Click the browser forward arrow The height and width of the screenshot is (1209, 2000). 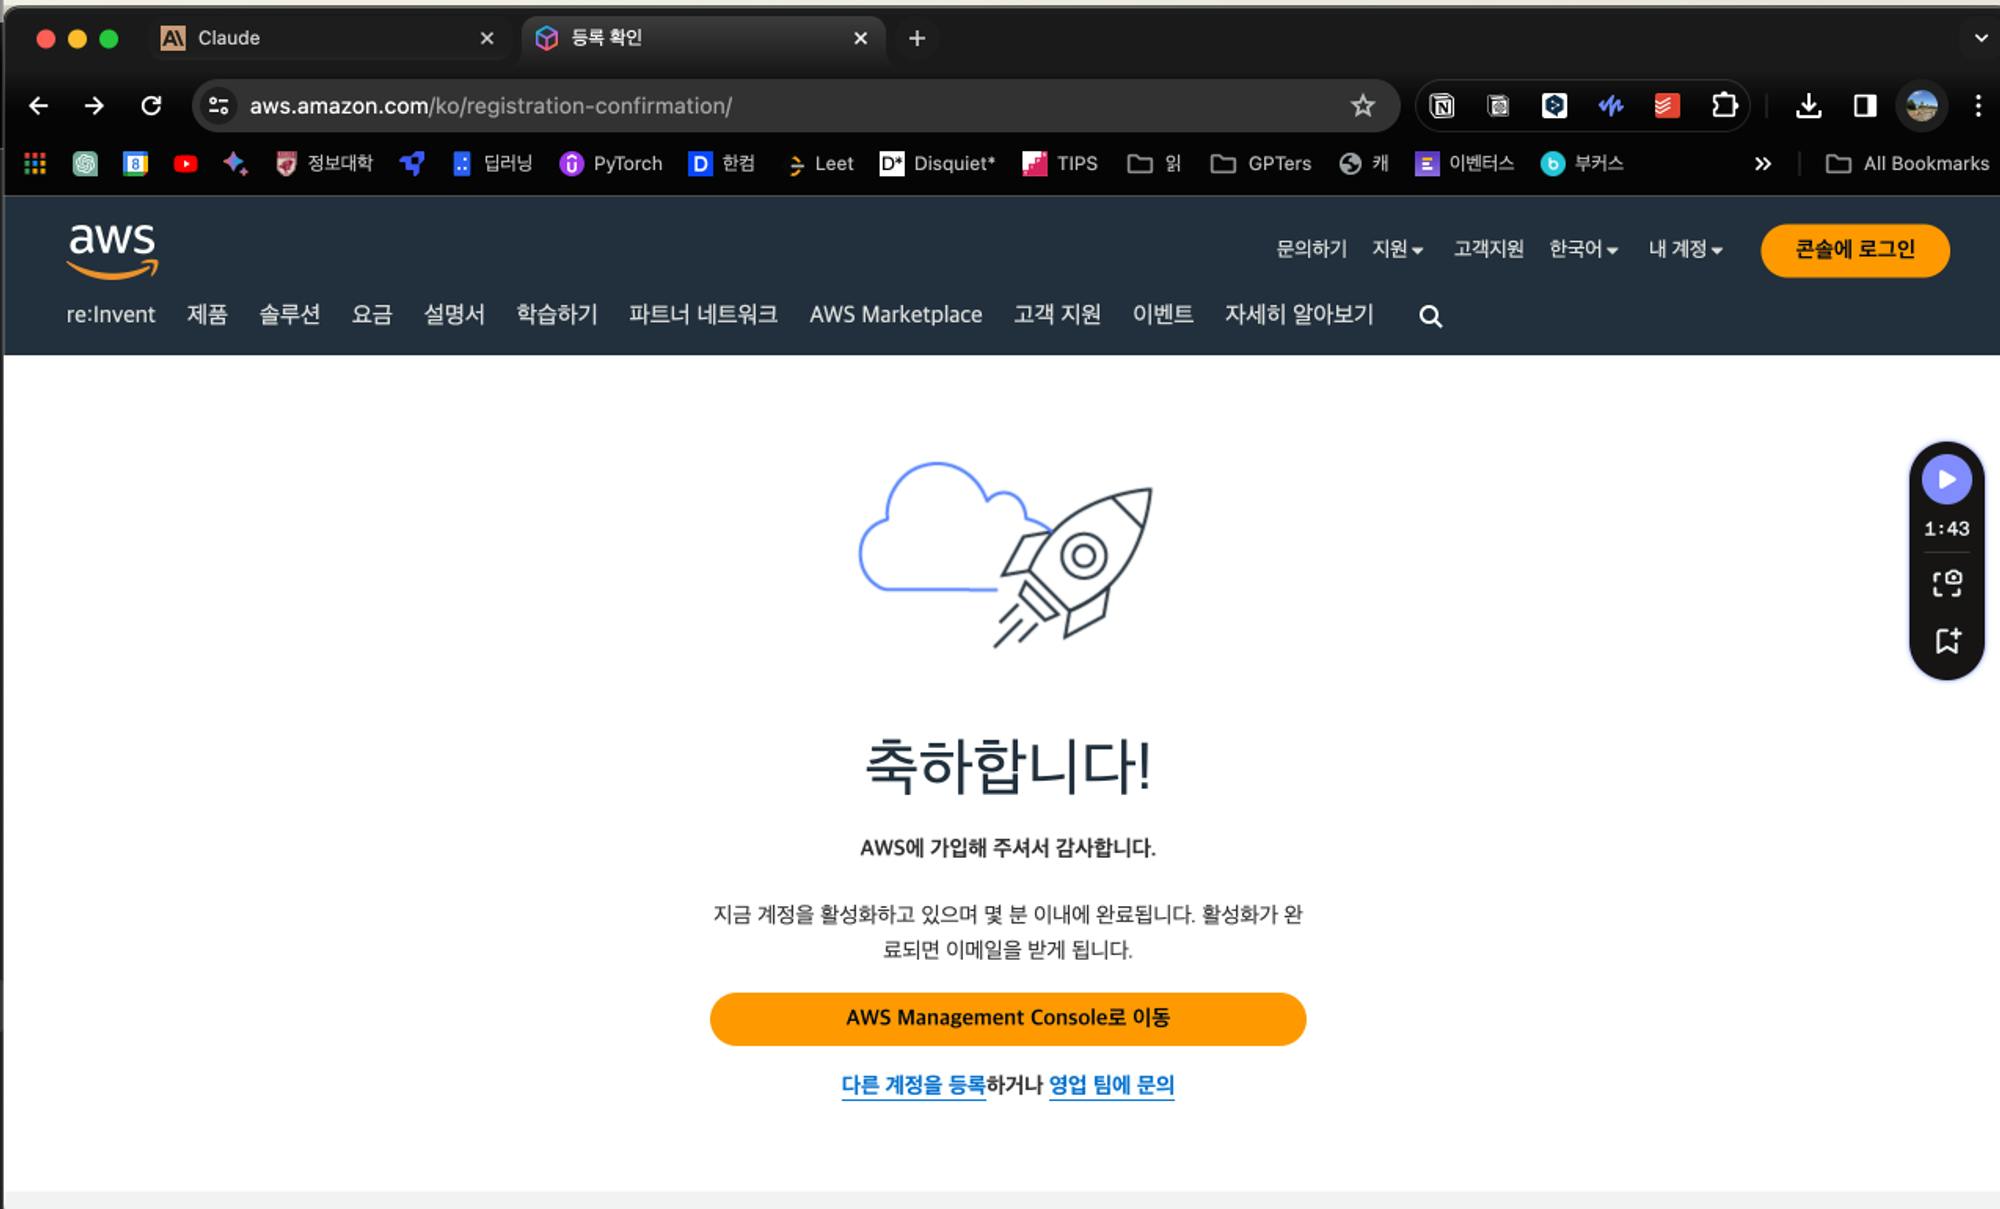(94, 105)
